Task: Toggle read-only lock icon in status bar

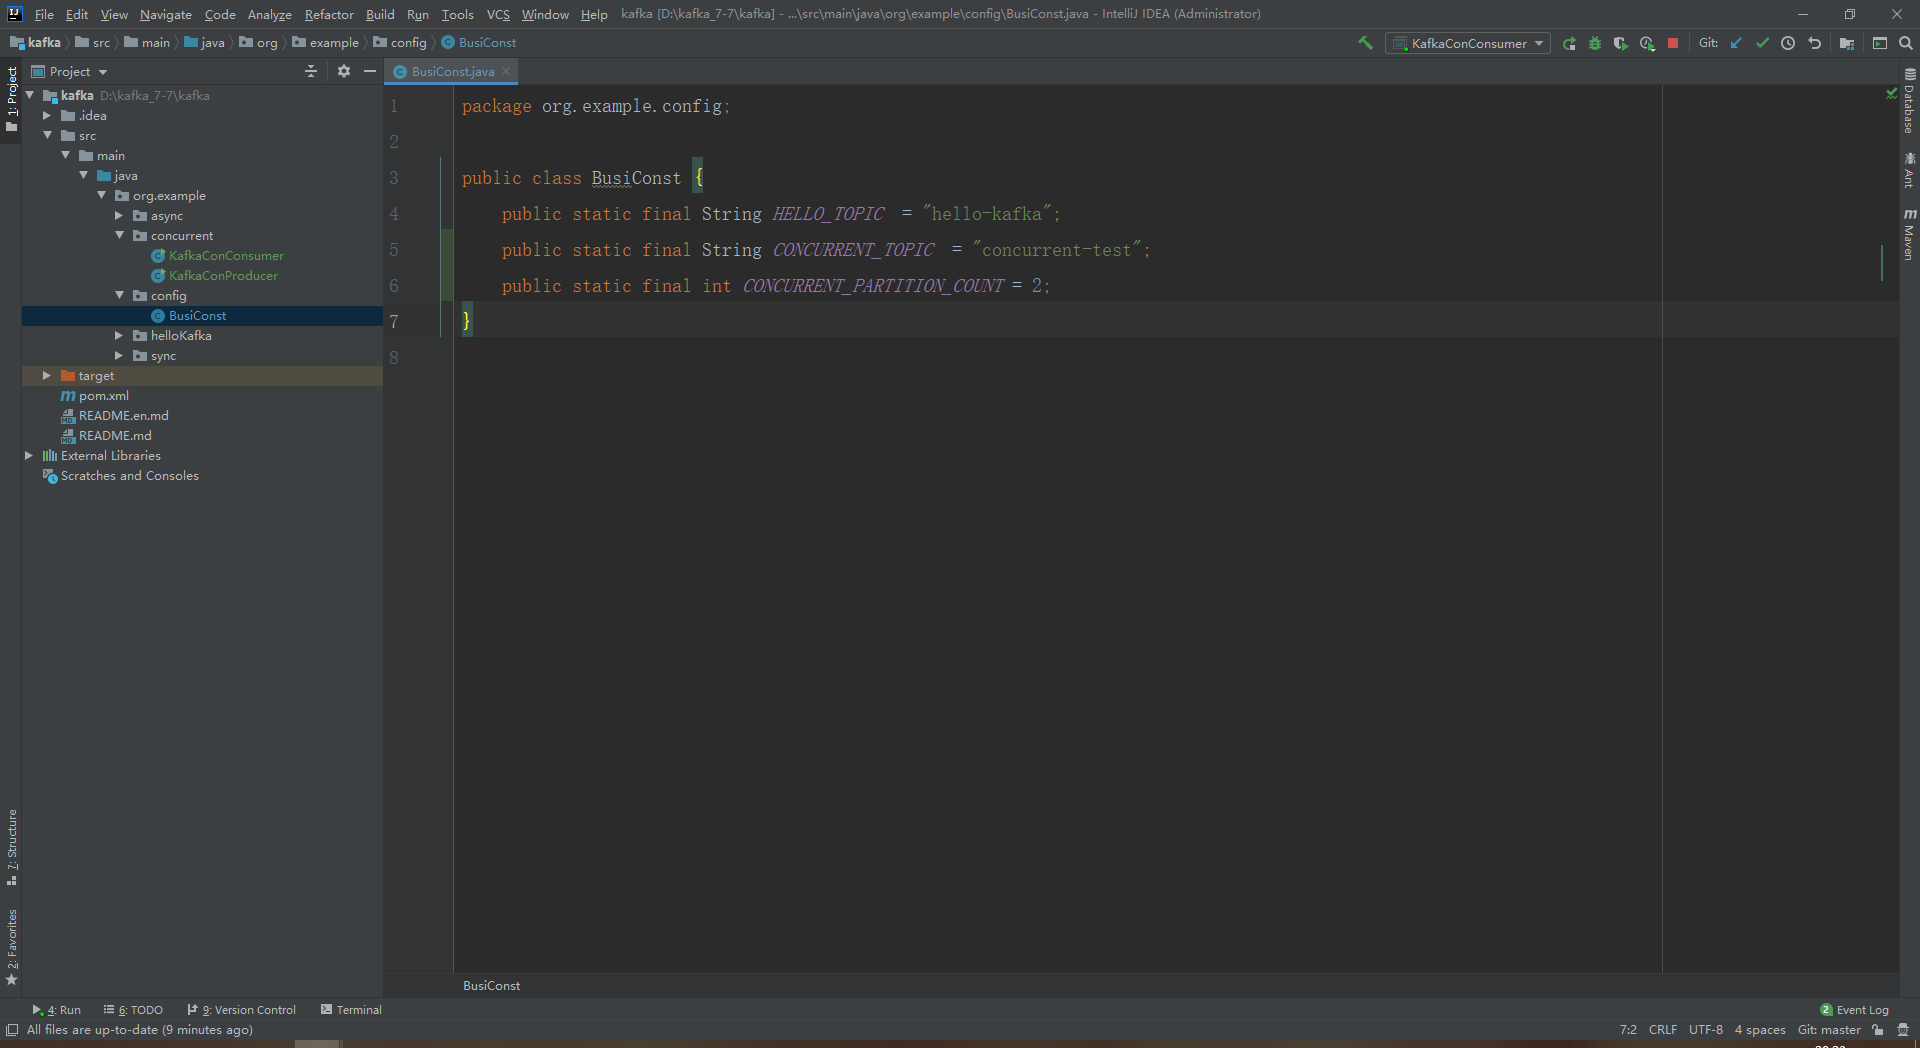Action: (x=1878, y=1030)
